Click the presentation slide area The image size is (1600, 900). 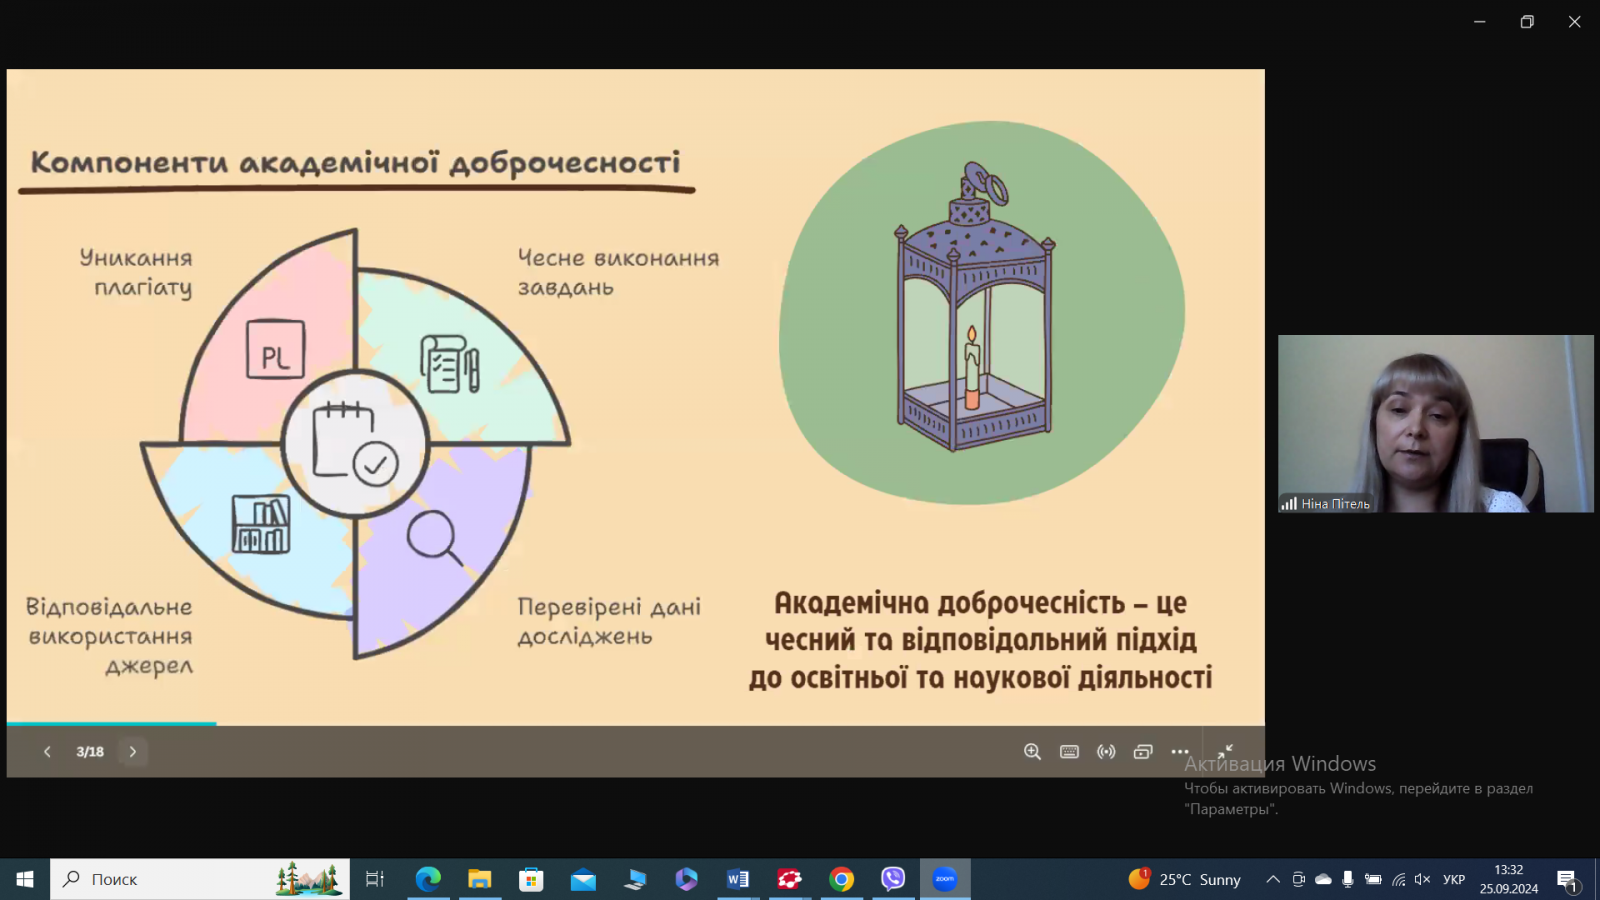[636, 397]
